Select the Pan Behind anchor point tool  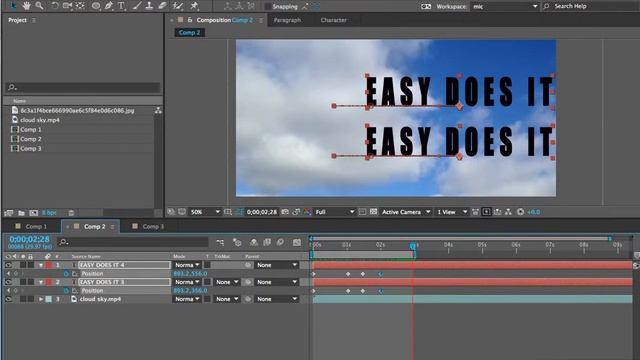pyautogui.click(x=80, y=6)
